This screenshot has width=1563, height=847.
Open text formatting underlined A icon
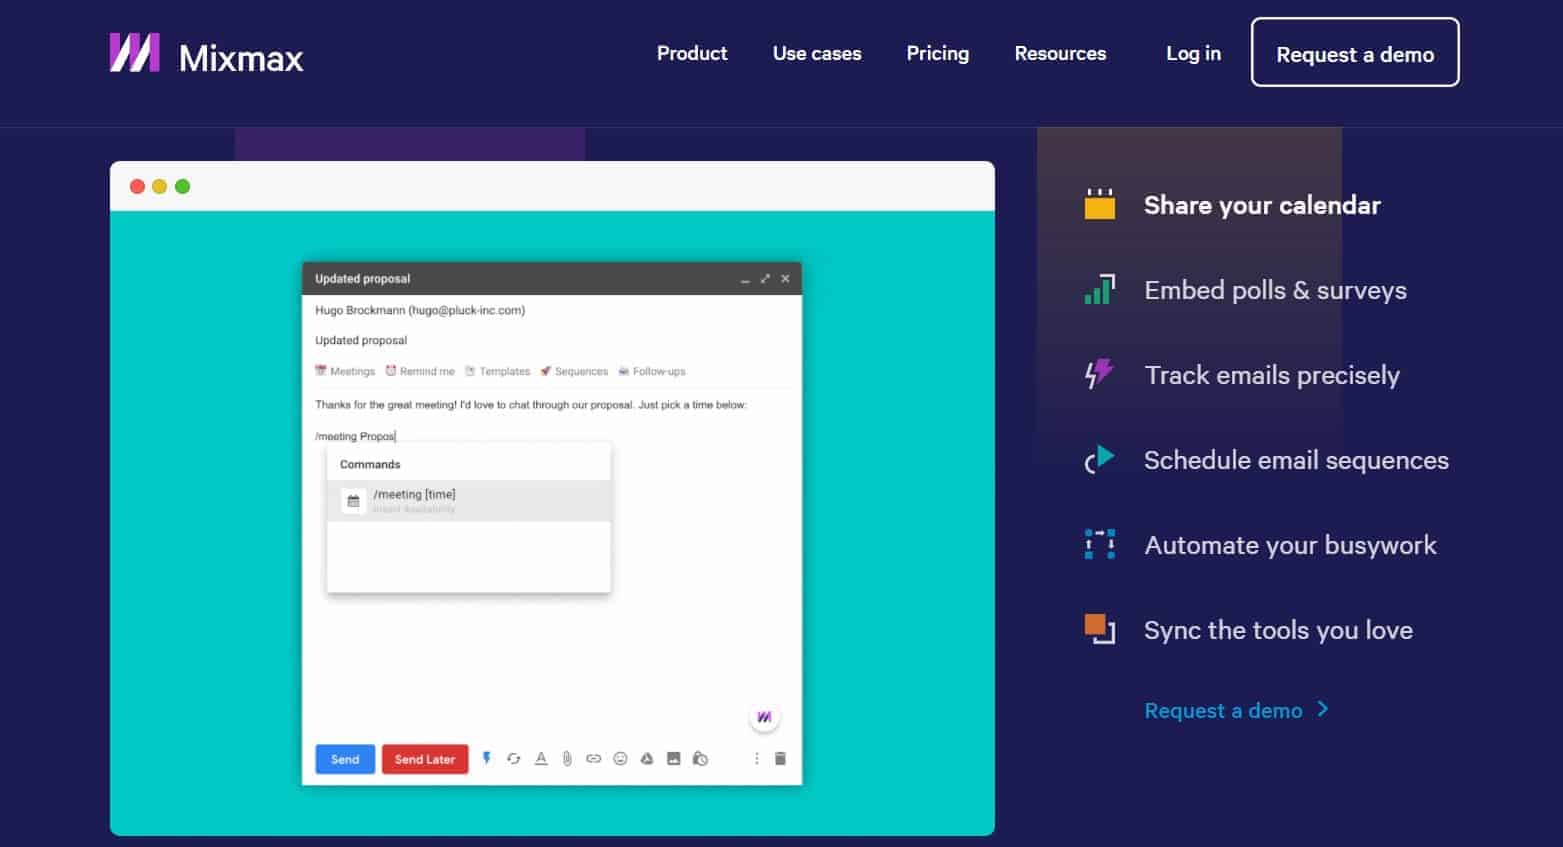pyautogui.click(x=541, y=759)
